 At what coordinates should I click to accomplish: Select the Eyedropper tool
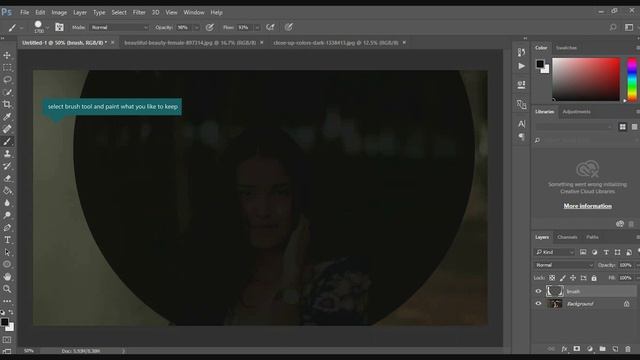click(7, 117)
